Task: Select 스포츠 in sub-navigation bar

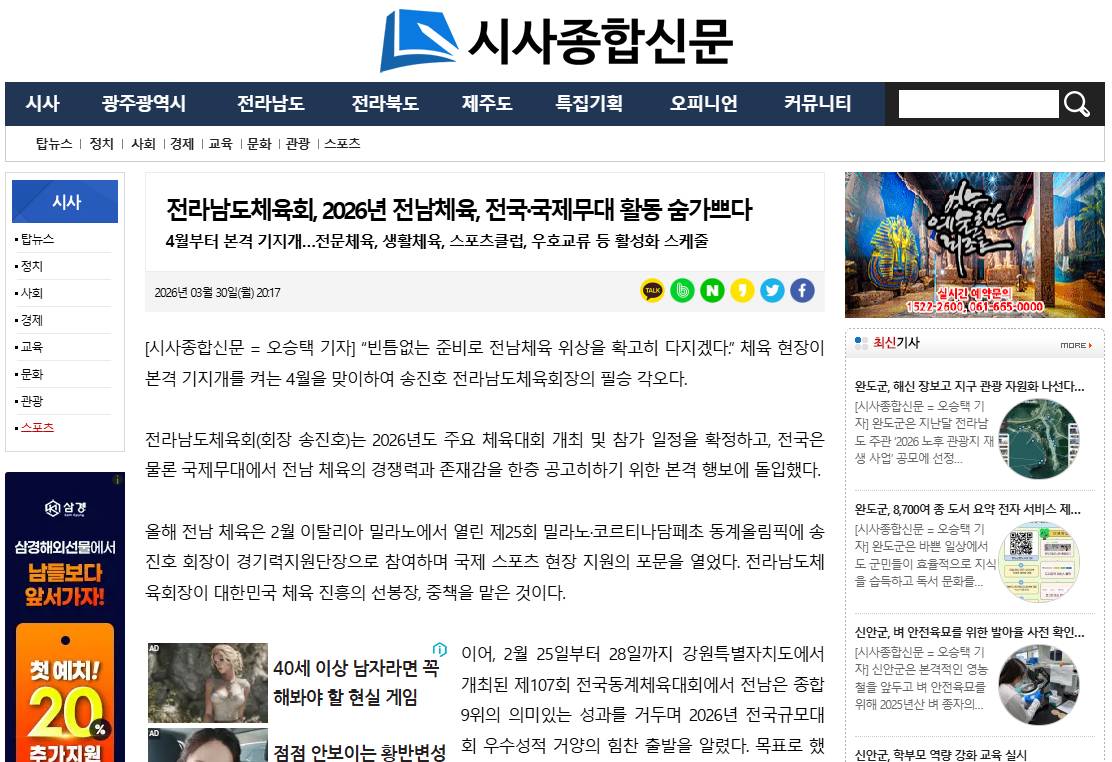Action: coord(343,143)
